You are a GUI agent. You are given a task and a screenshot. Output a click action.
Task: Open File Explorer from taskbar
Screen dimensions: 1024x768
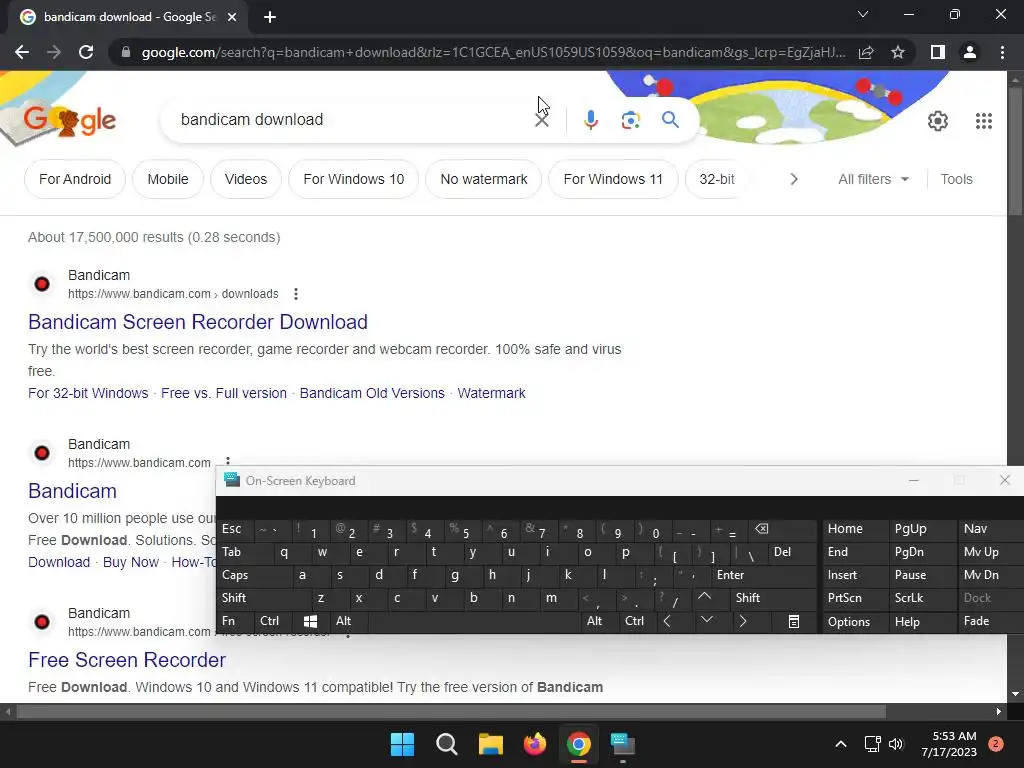pos(490,744)
